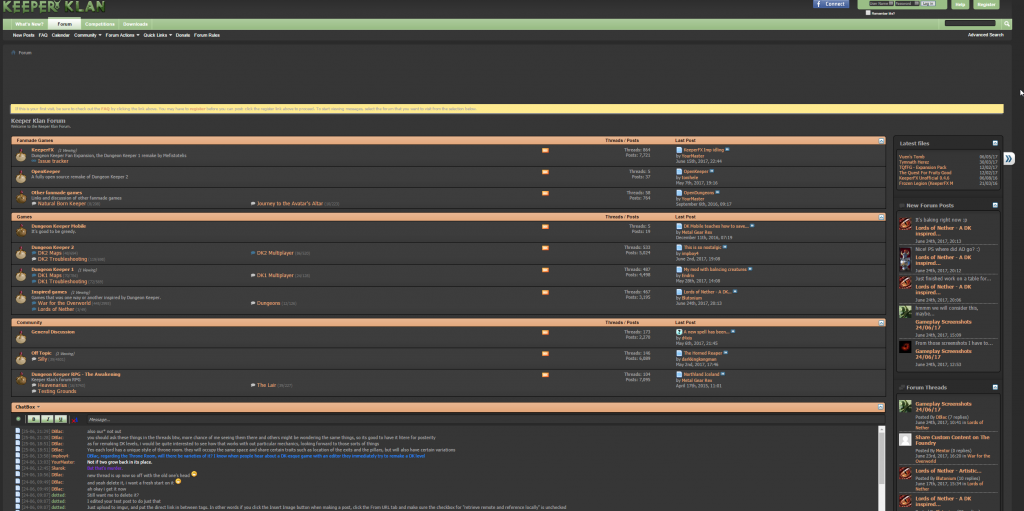
Task: Collapse the Fanmade Games category
Action: (x=882, y=140)
